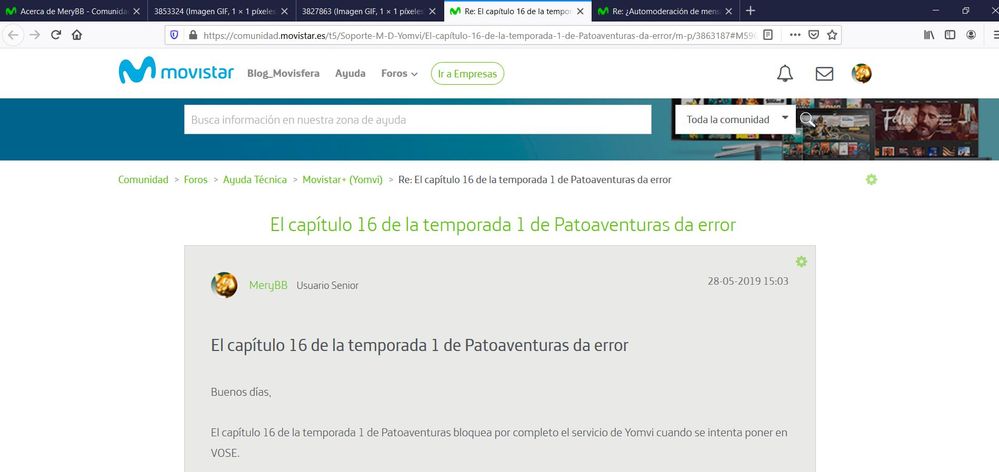Toggle reader view icon in address bar
Image resolution: width=999 pixels, height=472 pixels.
(x=768, y=35)
